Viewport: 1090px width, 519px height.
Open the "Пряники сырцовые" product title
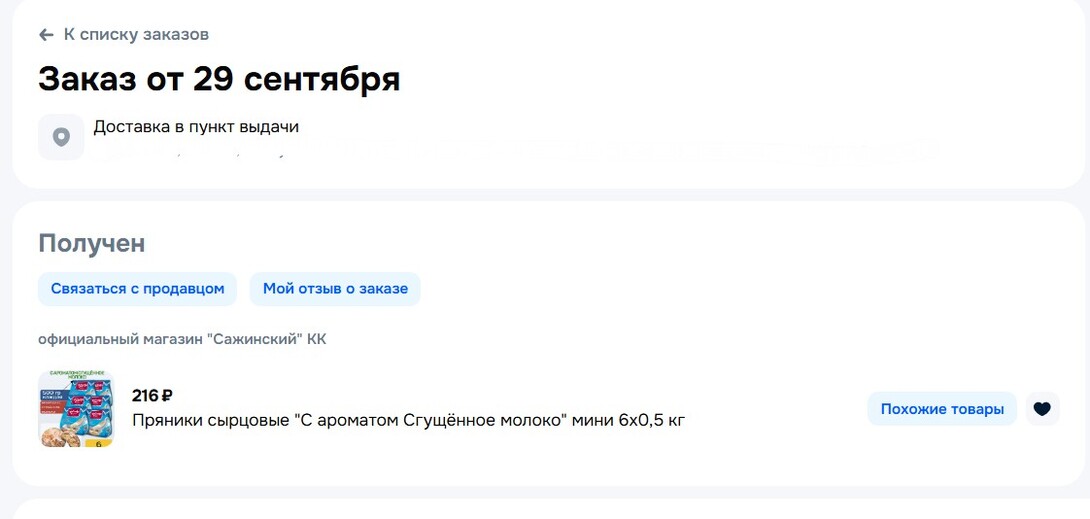tap(408, 420)
